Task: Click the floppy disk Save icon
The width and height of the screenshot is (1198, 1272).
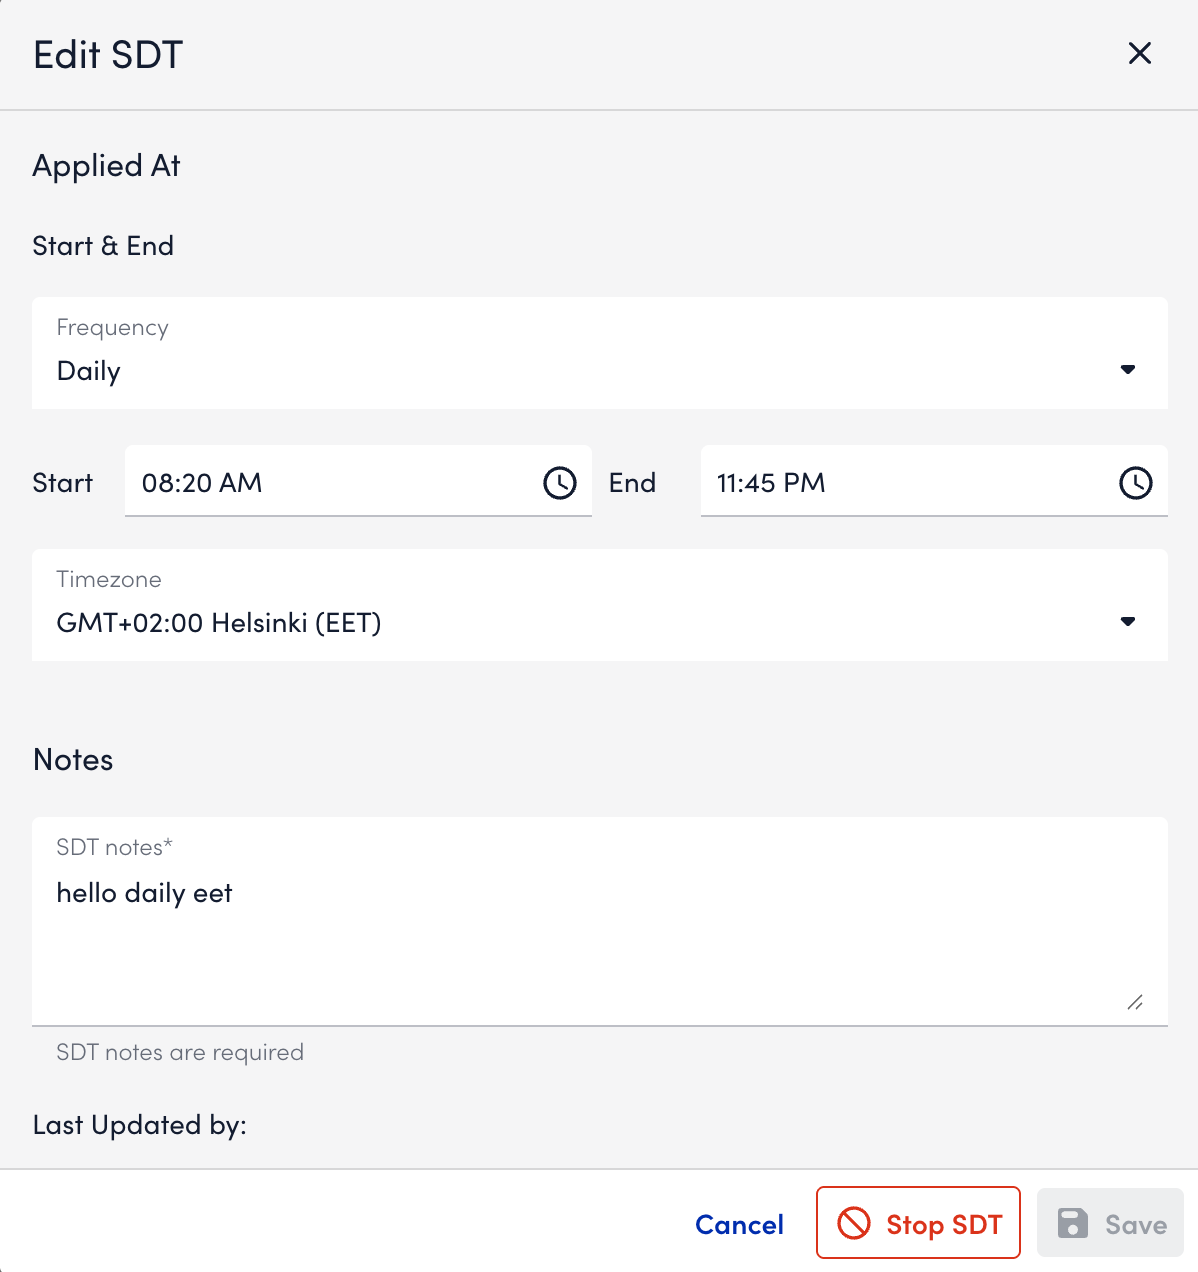Action: click(1073, 1223)
